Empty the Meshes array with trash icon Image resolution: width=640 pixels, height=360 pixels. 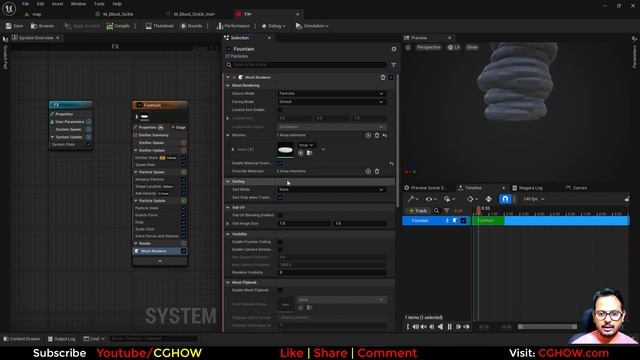(377, 135)
